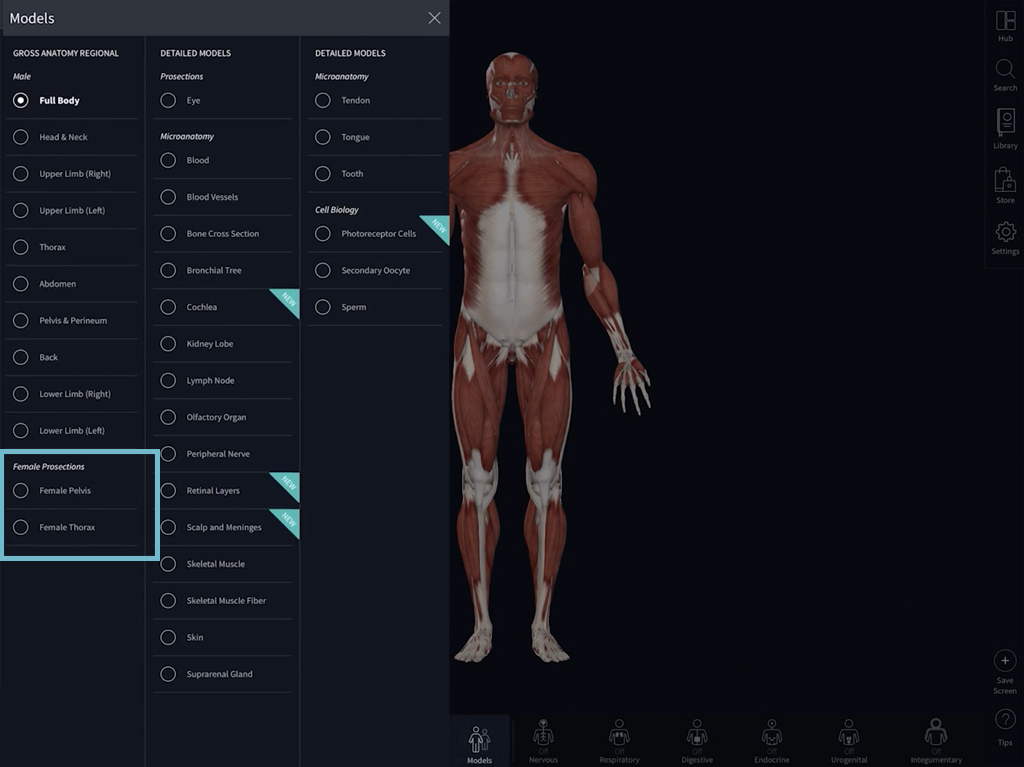Select the Bronchial Tree model
The width and height of the screenshot is (1024, 767).
tap(168, 270)
